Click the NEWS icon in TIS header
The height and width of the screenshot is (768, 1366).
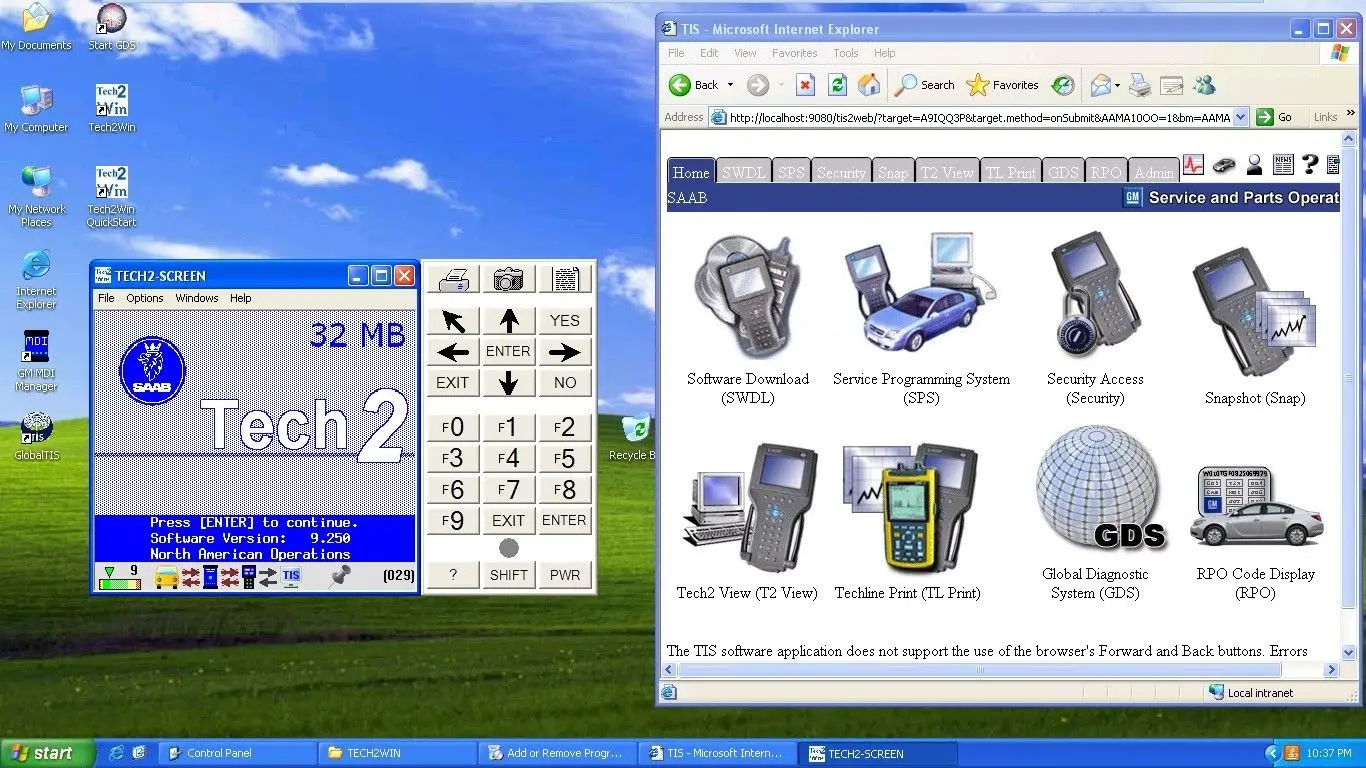pos(1283,165)
